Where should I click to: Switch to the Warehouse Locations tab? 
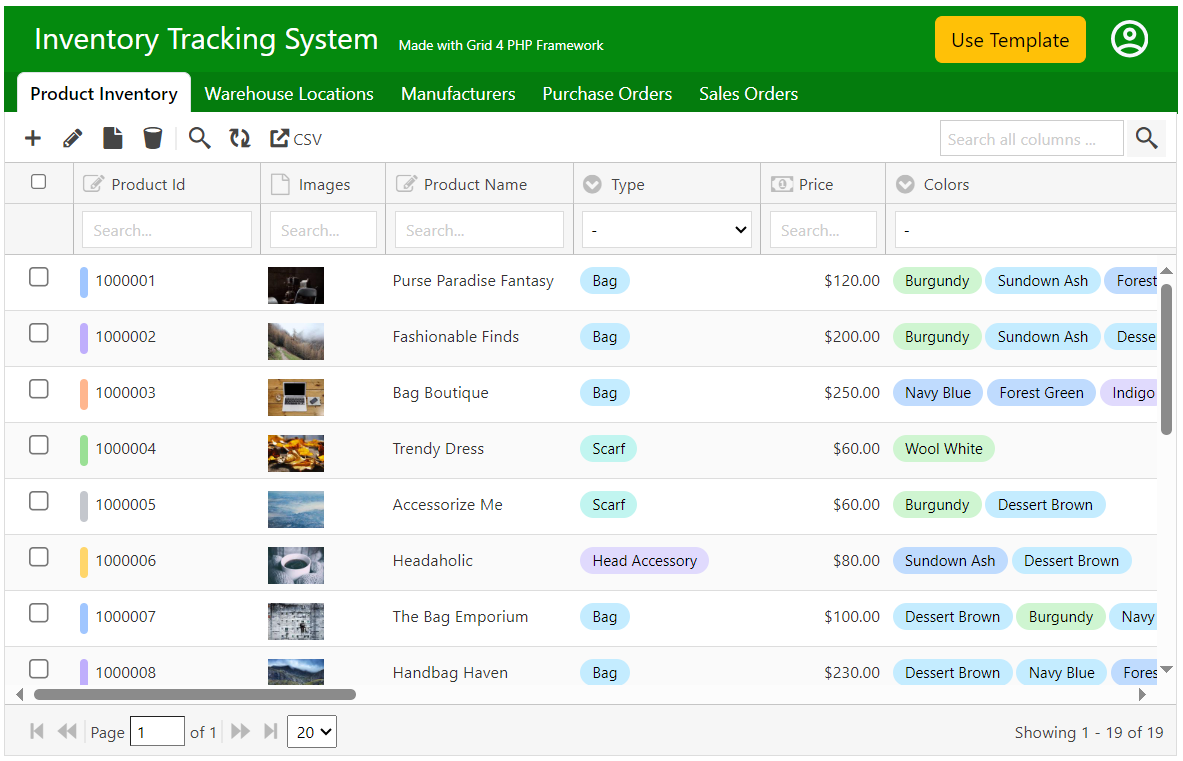pyautogui.click(x=289, y=94)
